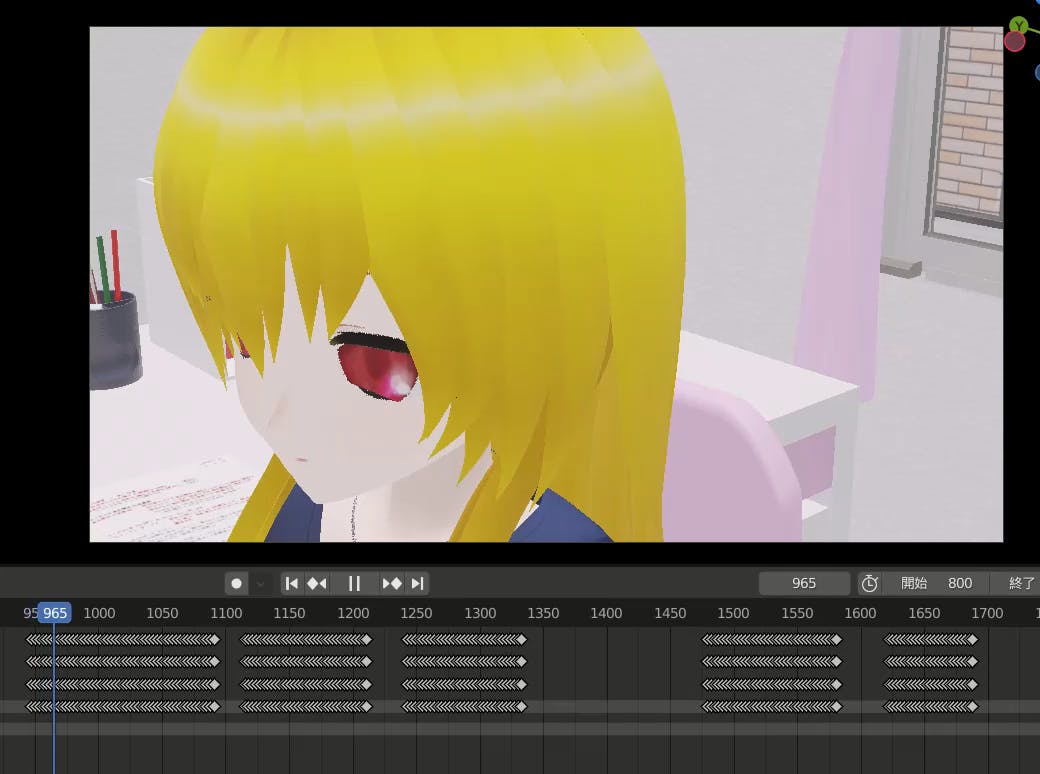
Task: Click the green Y axis gizmo handle
Action: click(x=1018, y=25)
